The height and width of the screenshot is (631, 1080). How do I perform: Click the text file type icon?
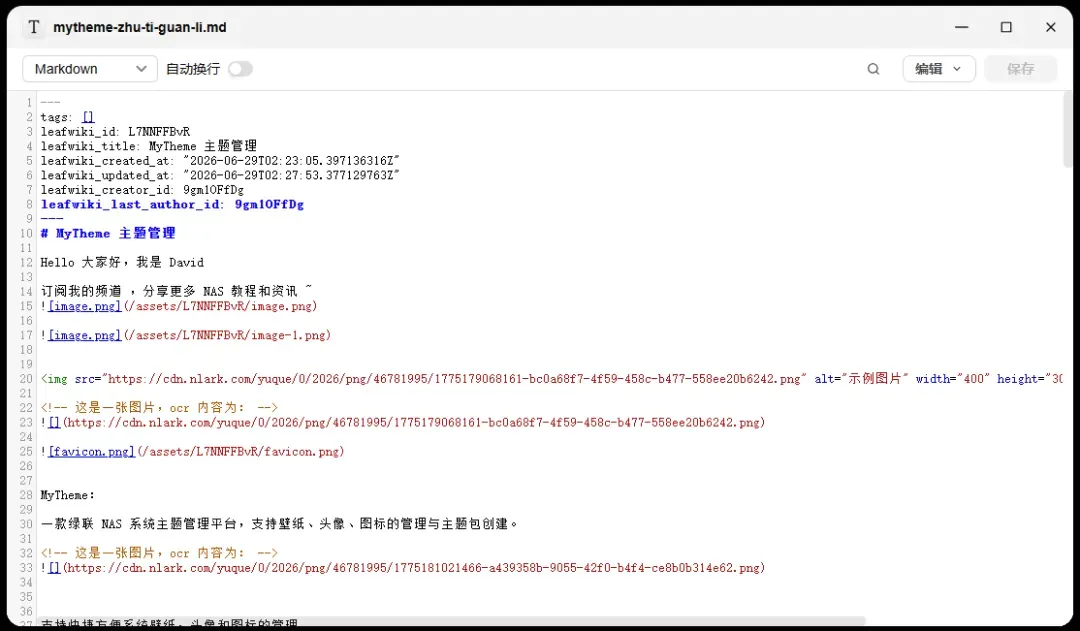coord(33,28)
